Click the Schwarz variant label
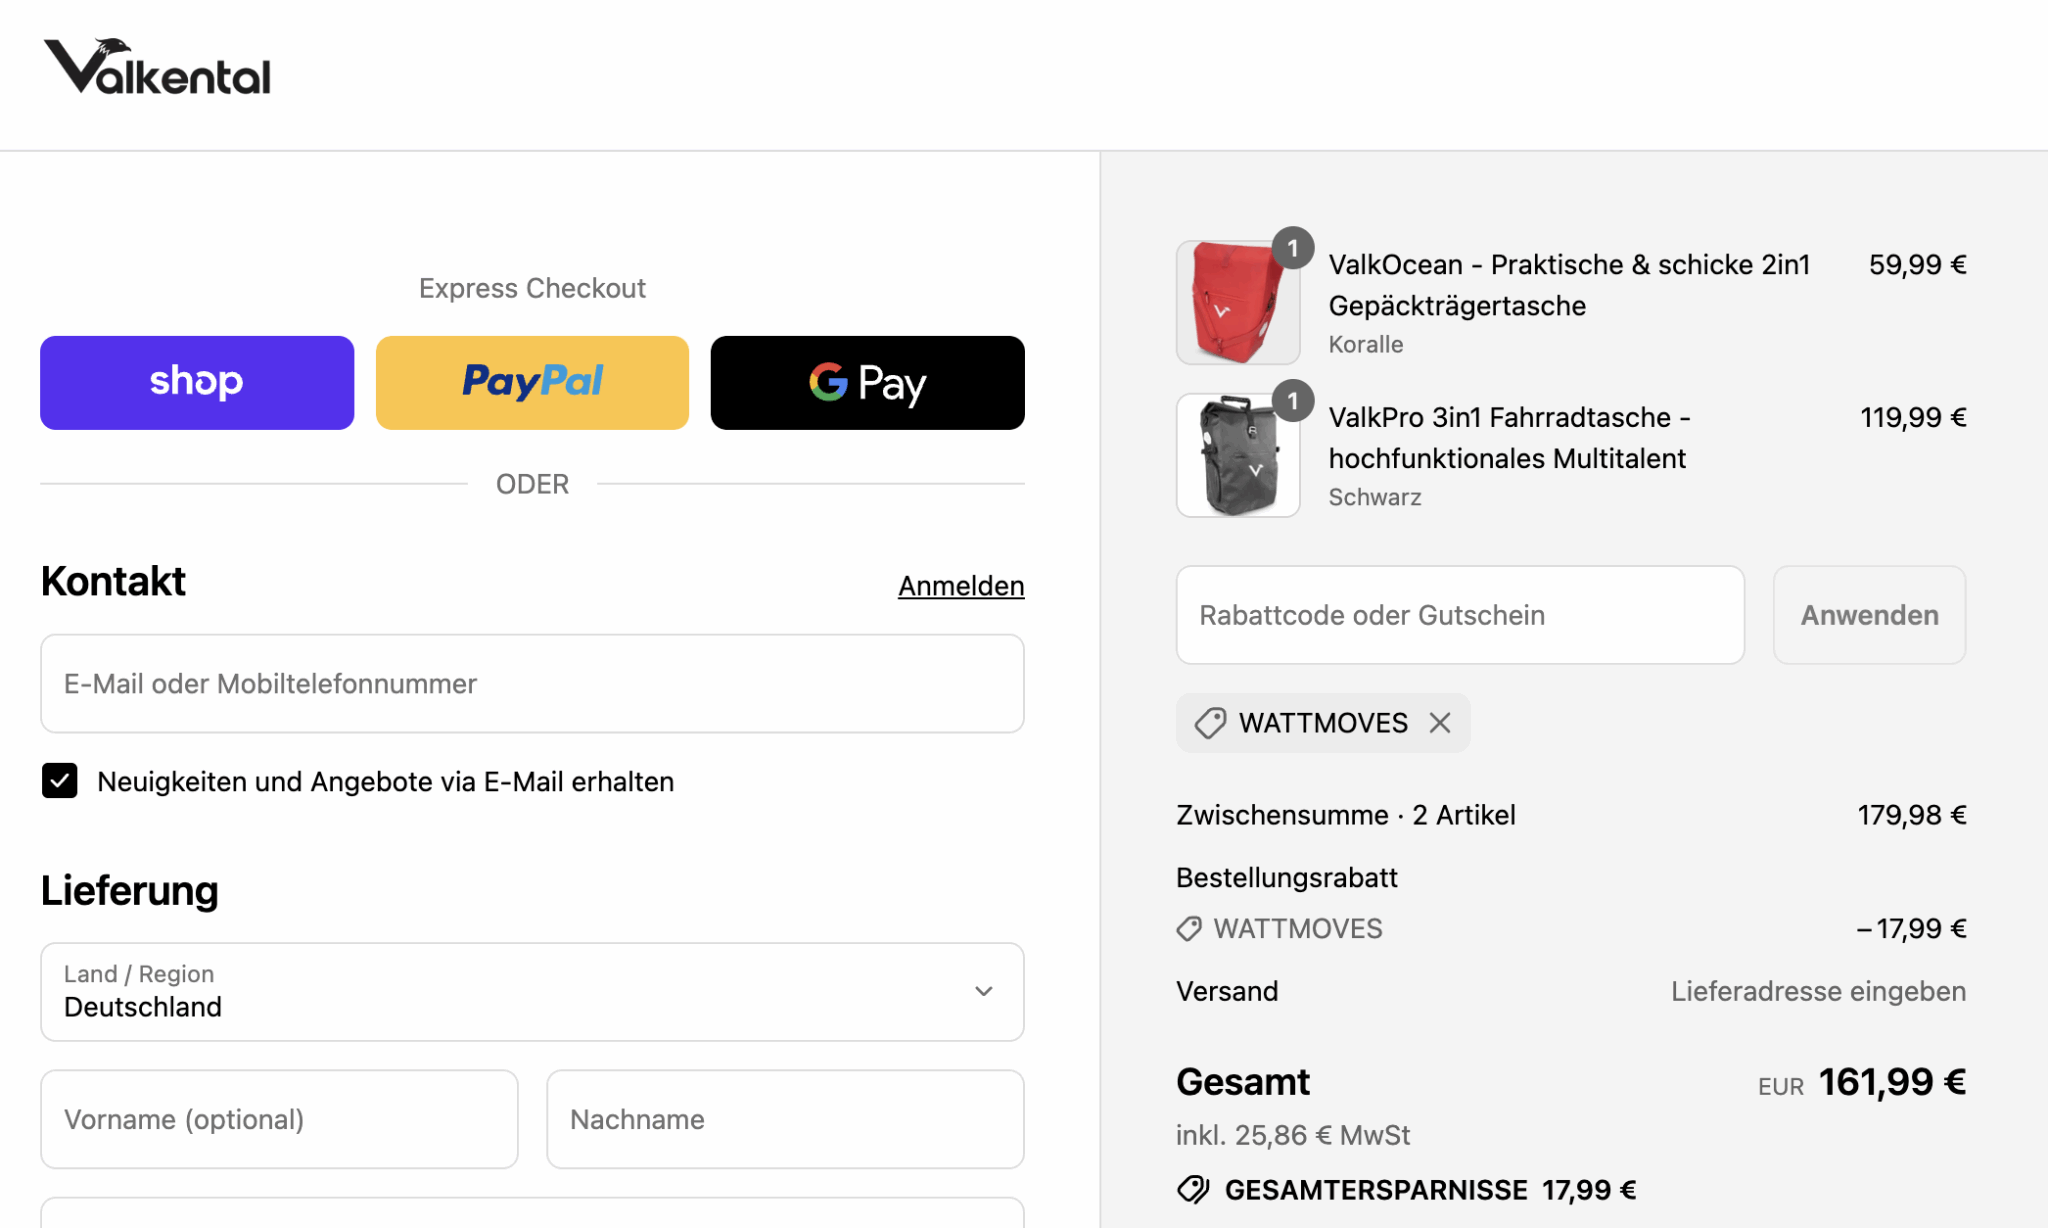This screenshot has width=2048, height=1228. 1375,497
